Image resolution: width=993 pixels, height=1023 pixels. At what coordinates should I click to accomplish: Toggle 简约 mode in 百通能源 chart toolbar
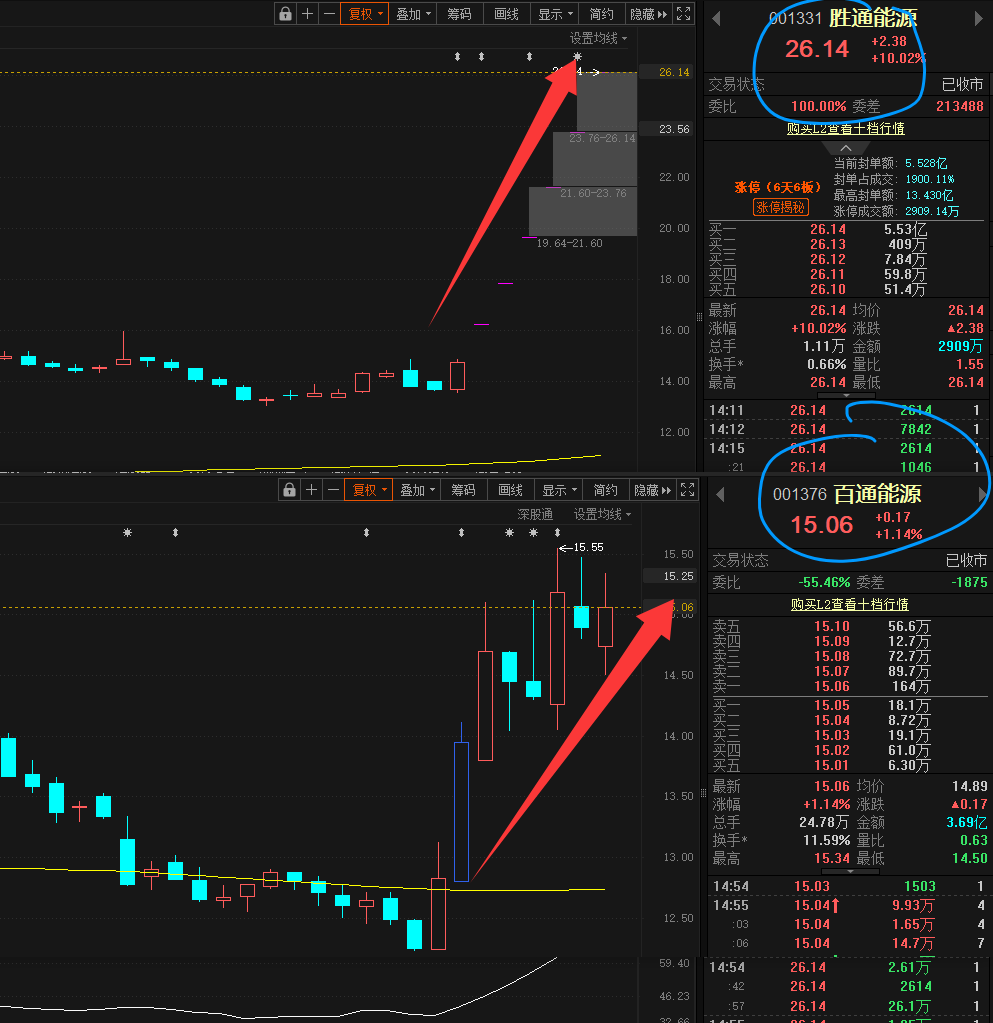[x=605, y=490]
